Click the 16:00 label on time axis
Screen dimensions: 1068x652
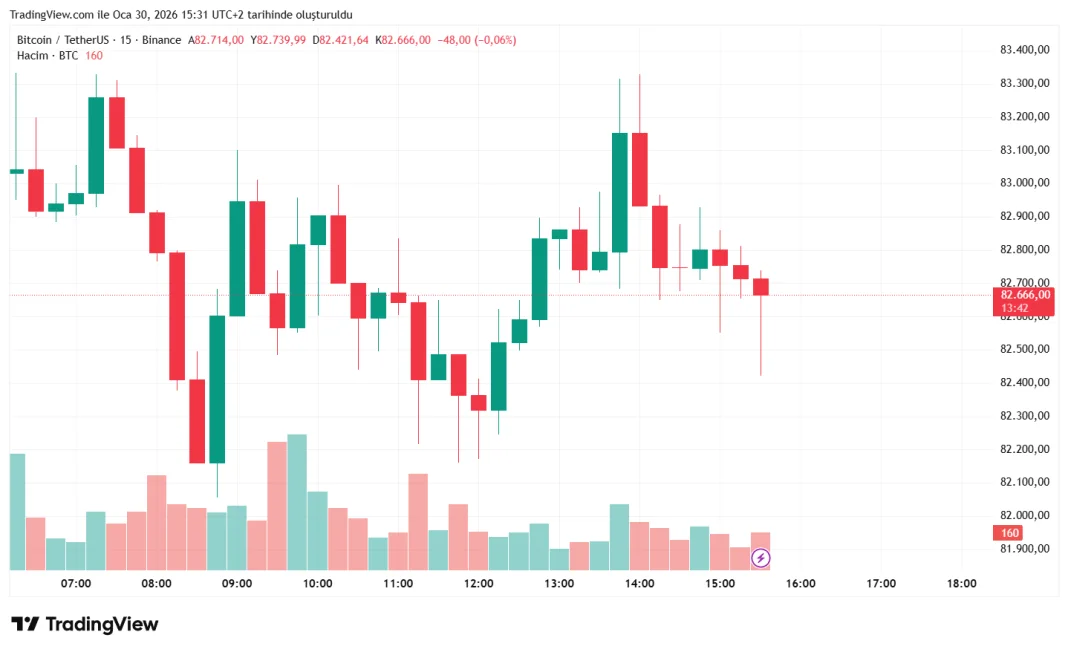(800, 583)
